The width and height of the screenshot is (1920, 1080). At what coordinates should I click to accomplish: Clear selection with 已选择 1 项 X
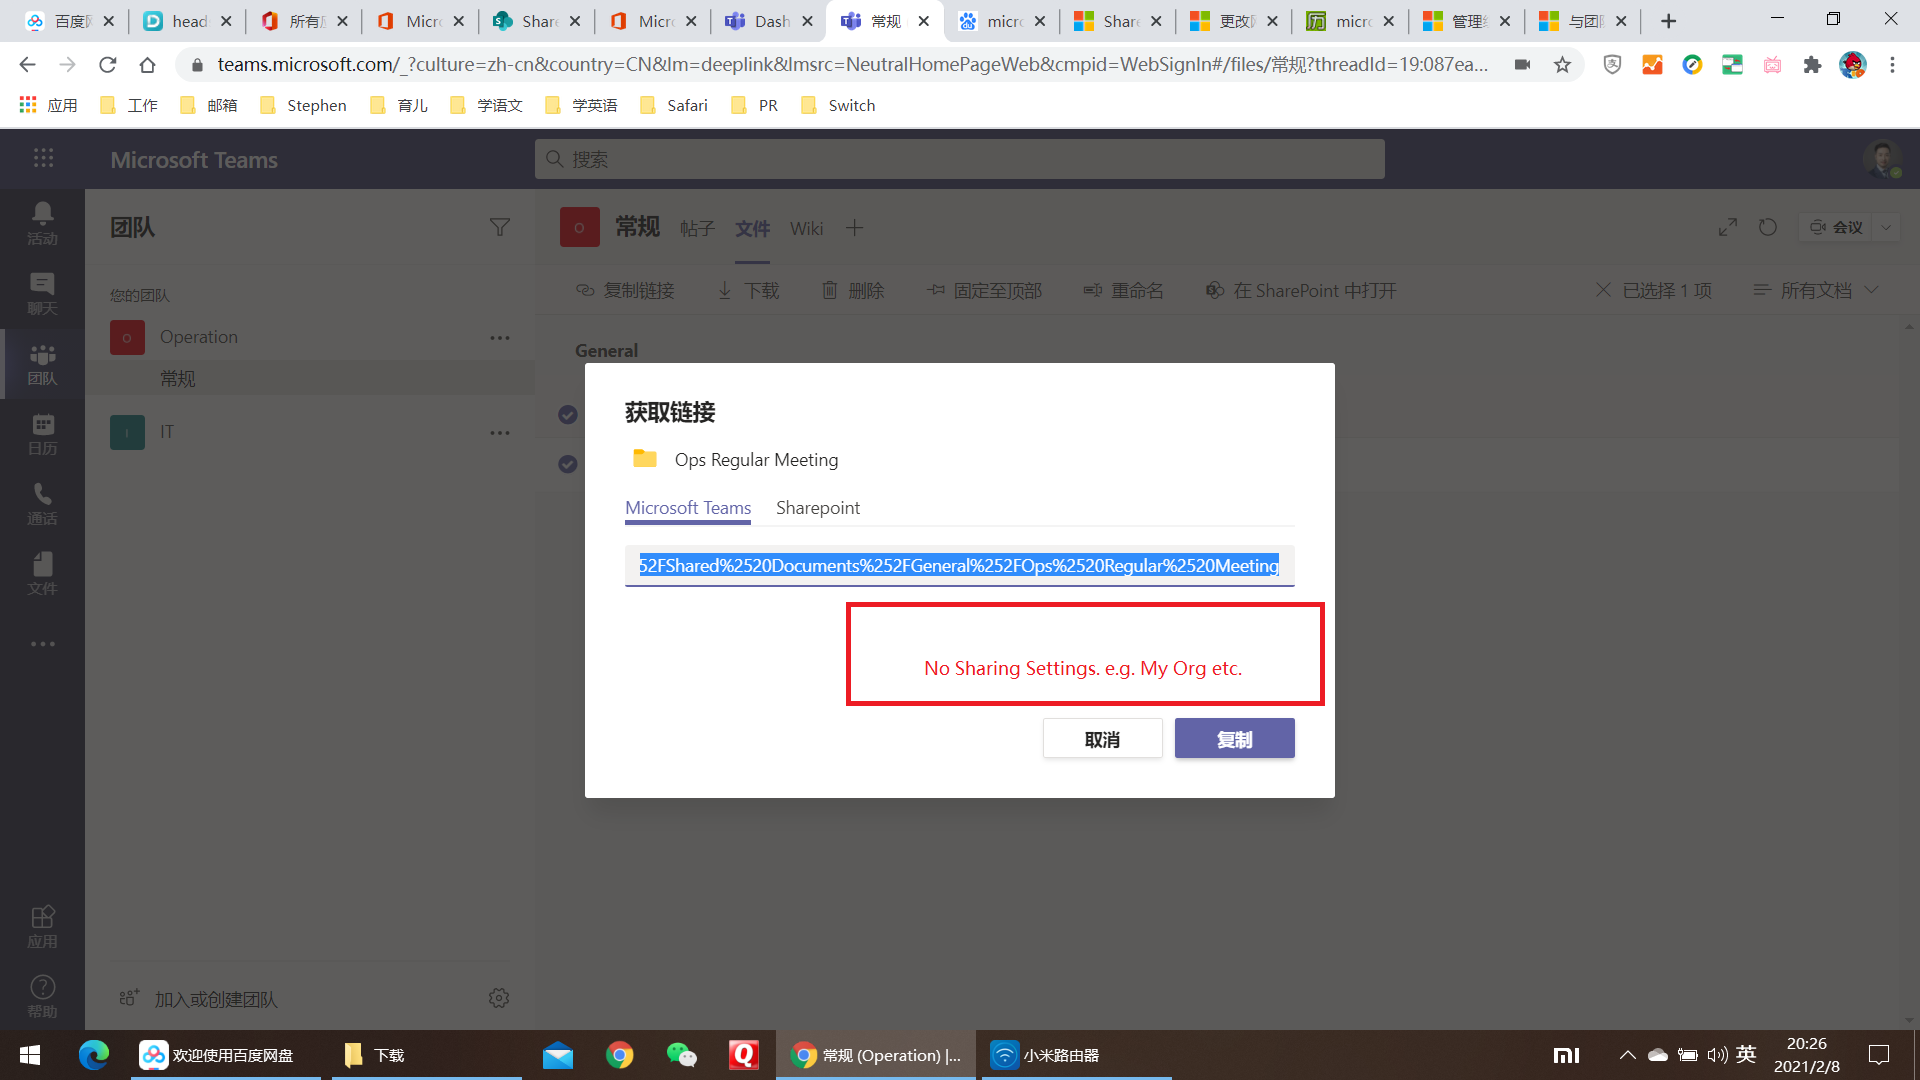coord(1603,290)
